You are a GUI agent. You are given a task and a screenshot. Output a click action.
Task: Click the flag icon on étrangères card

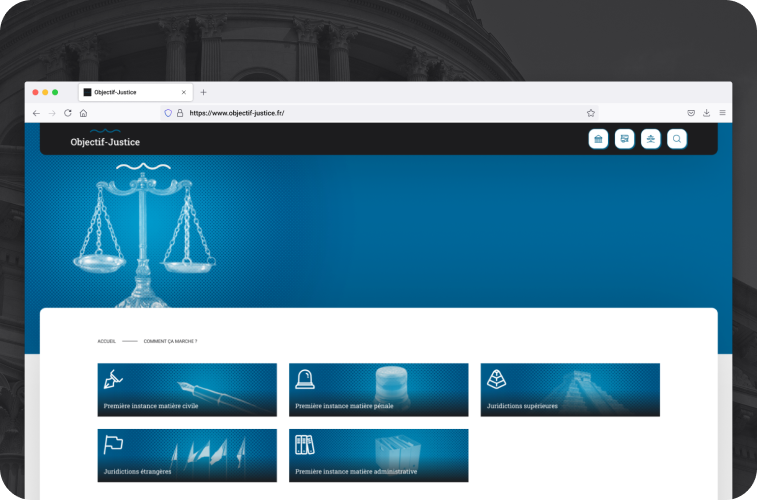(x=113, y=445)
